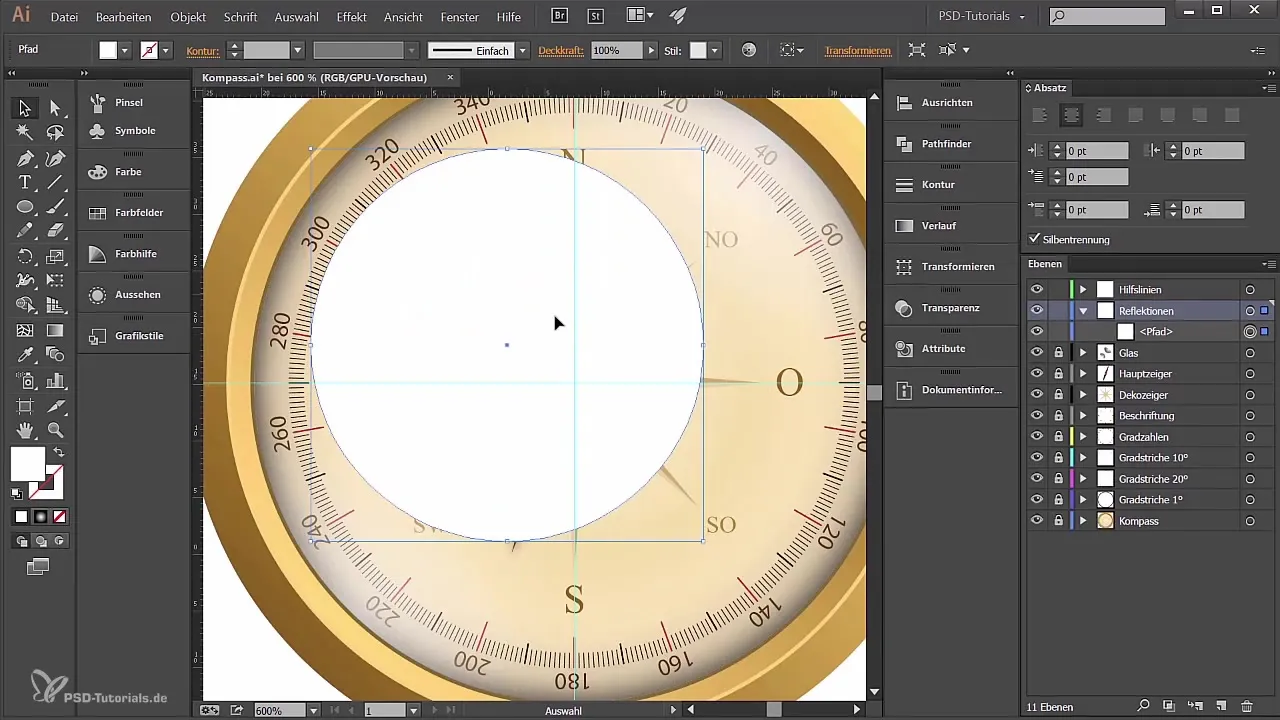The height and width of the screenshot is (720, 1280).
Task: Select the Kompass.ai document tab
Action: pyautogui.click(x=314, y=77)
